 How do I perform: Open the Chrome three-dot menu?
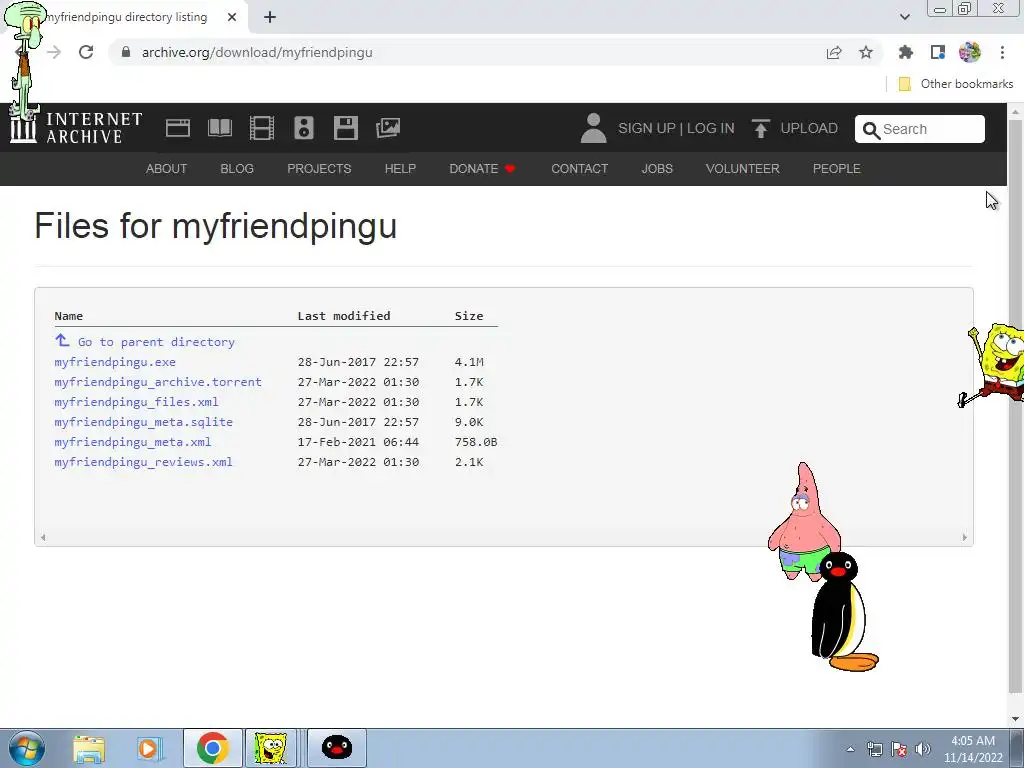(x=1002, y=52)
